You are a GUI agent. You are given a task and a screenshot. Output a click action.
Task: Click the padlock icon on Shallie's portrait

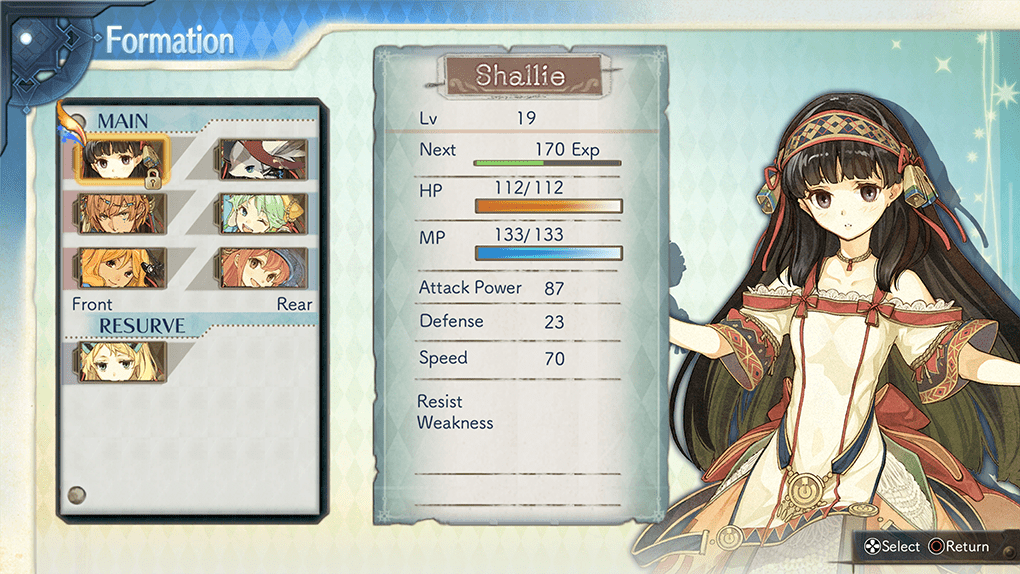(x=152, y=178)
